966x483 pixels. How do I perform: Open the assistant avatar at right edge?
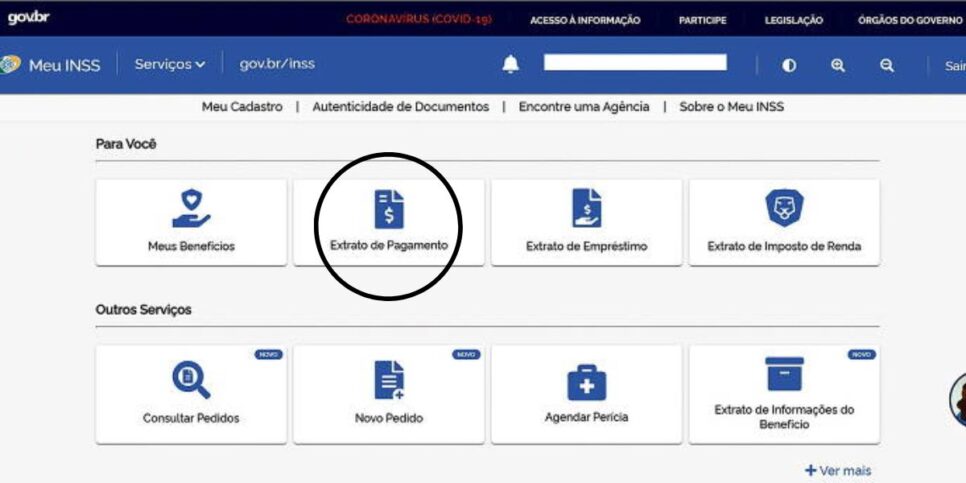point(958,399)
